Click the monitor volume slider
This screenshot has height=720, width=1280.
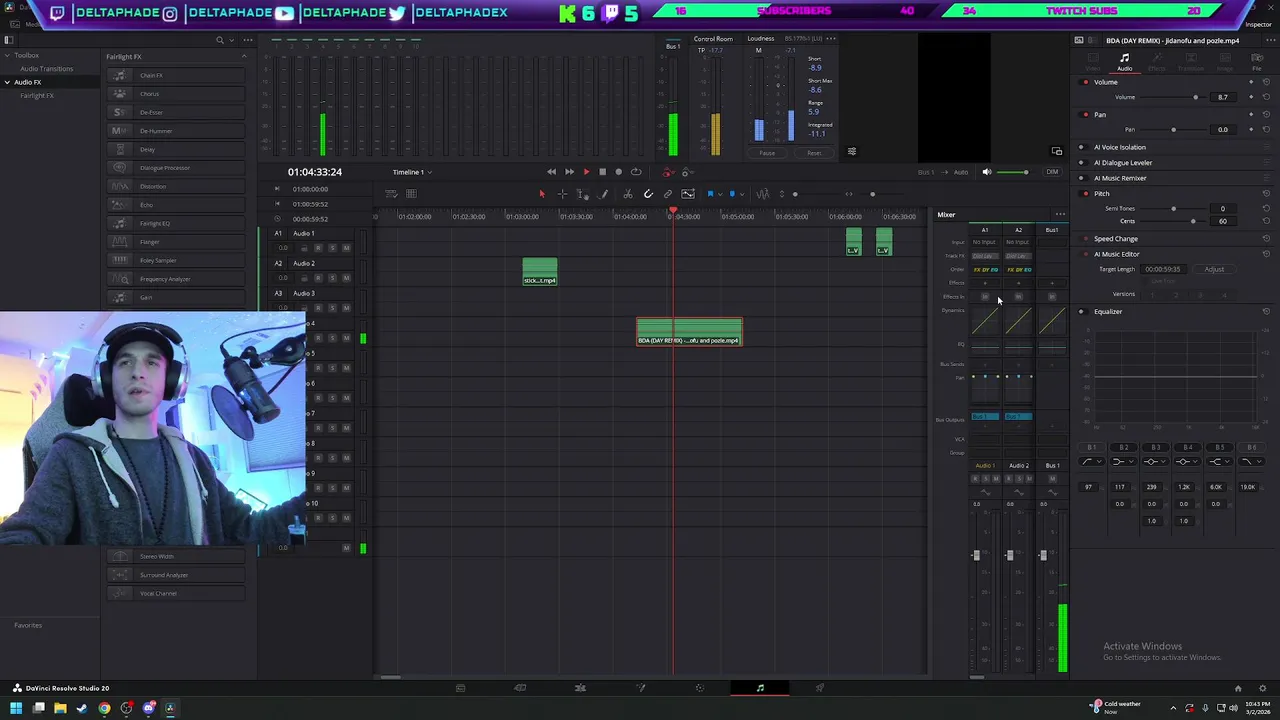coord(1013,172)
